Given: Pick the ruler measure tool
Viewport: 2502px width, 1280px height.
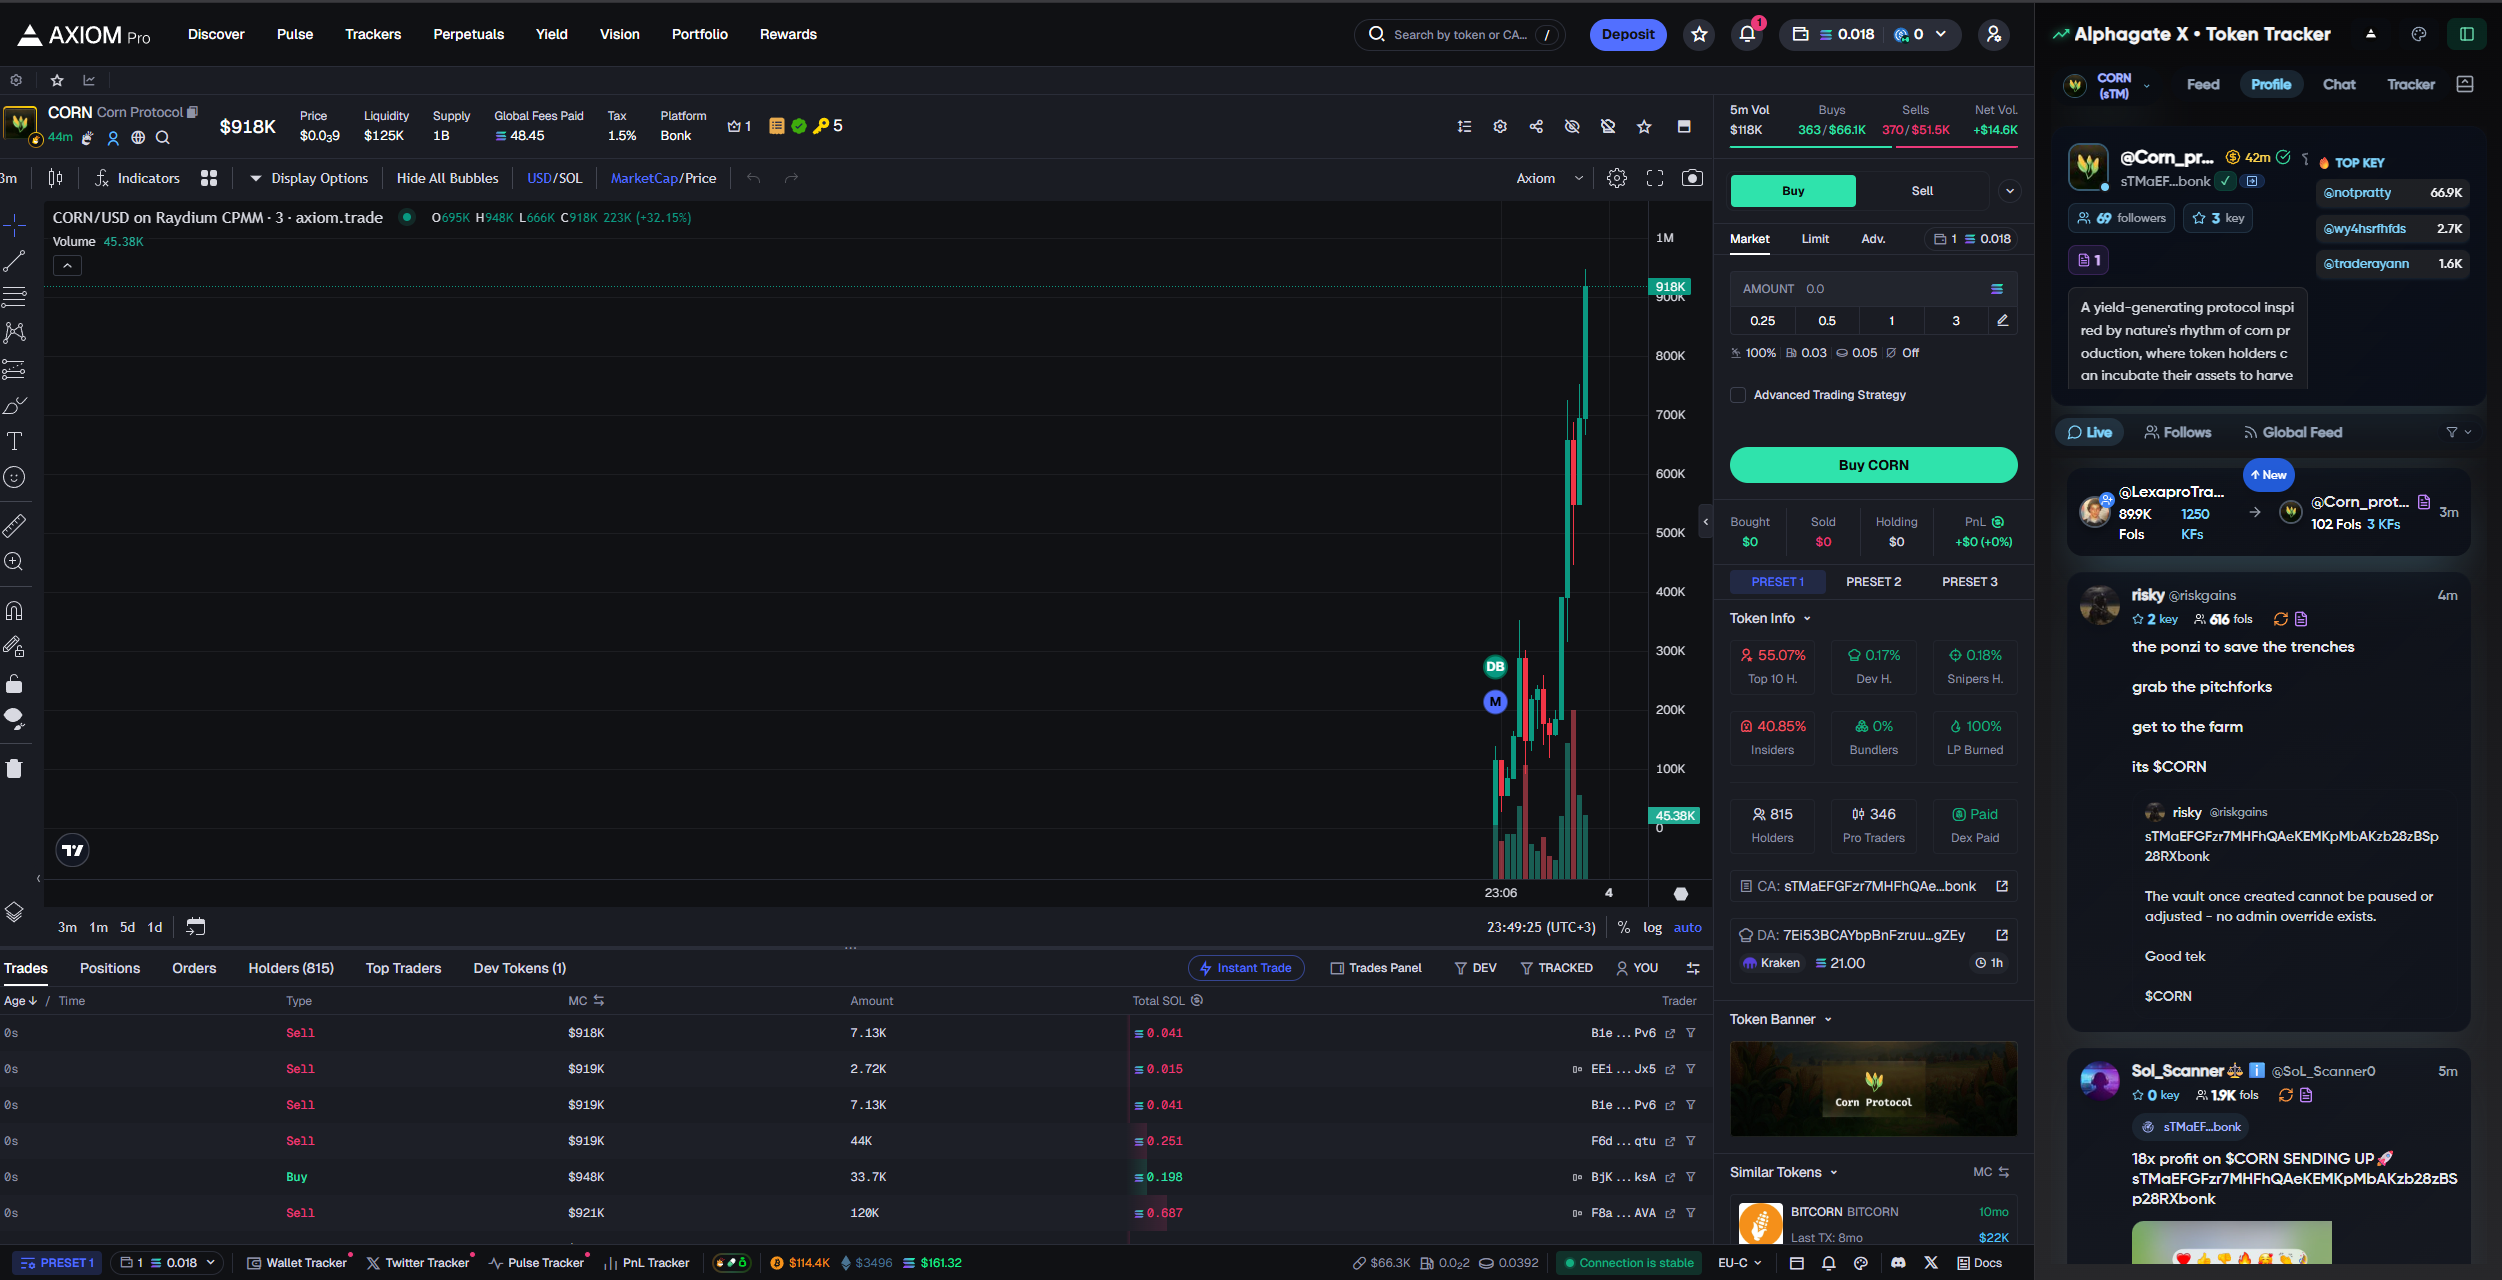Looking at the screenshot, I should [x=14, y=525].
